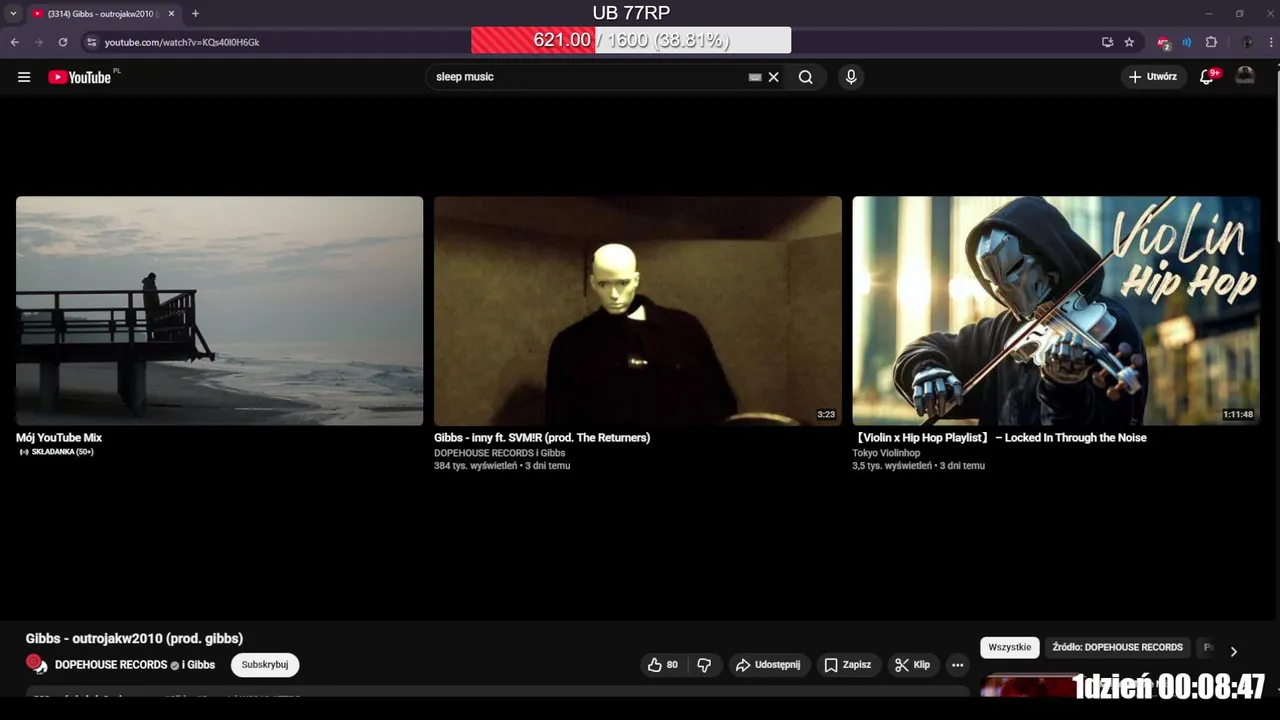Go back with the browser back arrow

click(14, 42)
